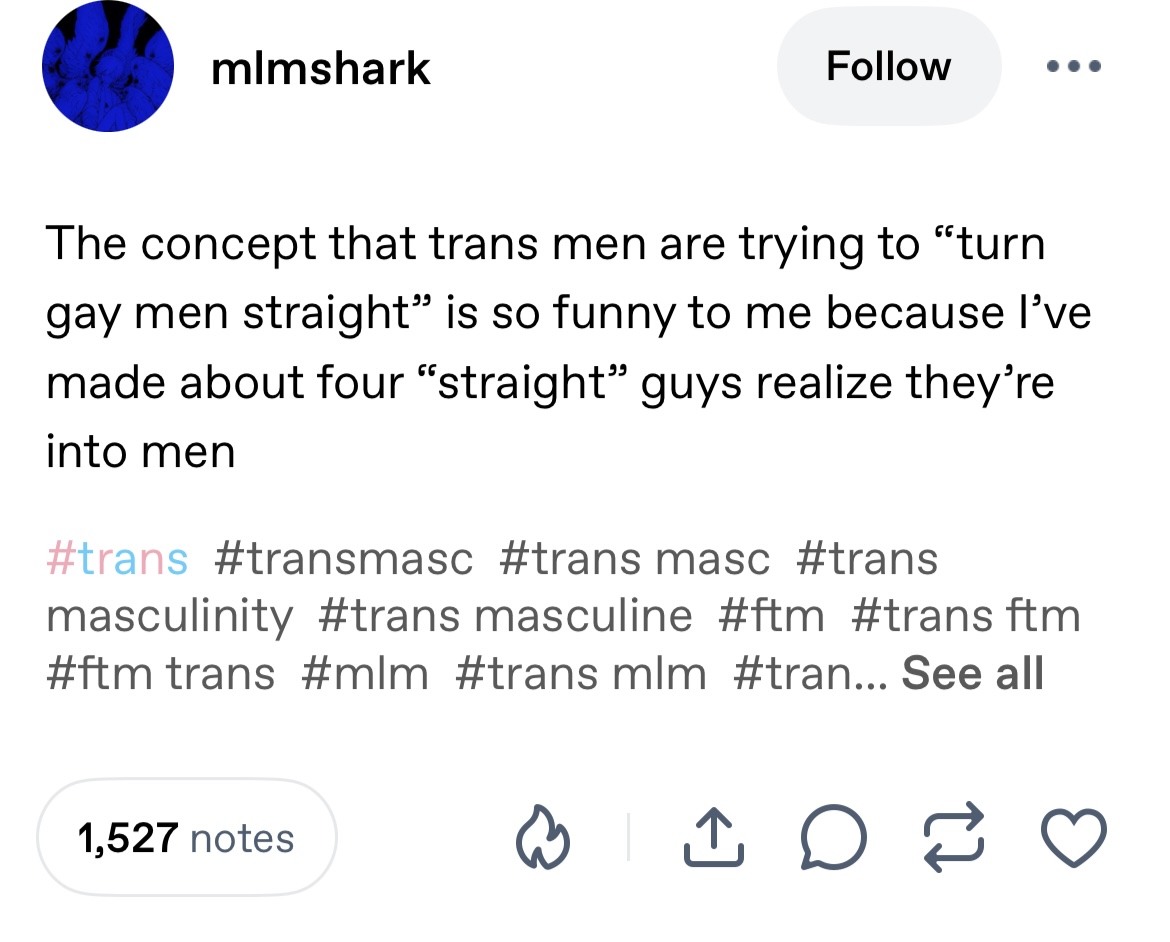Open the #ftm trans tag
1170x942 pixels.
tap(160, 673)
